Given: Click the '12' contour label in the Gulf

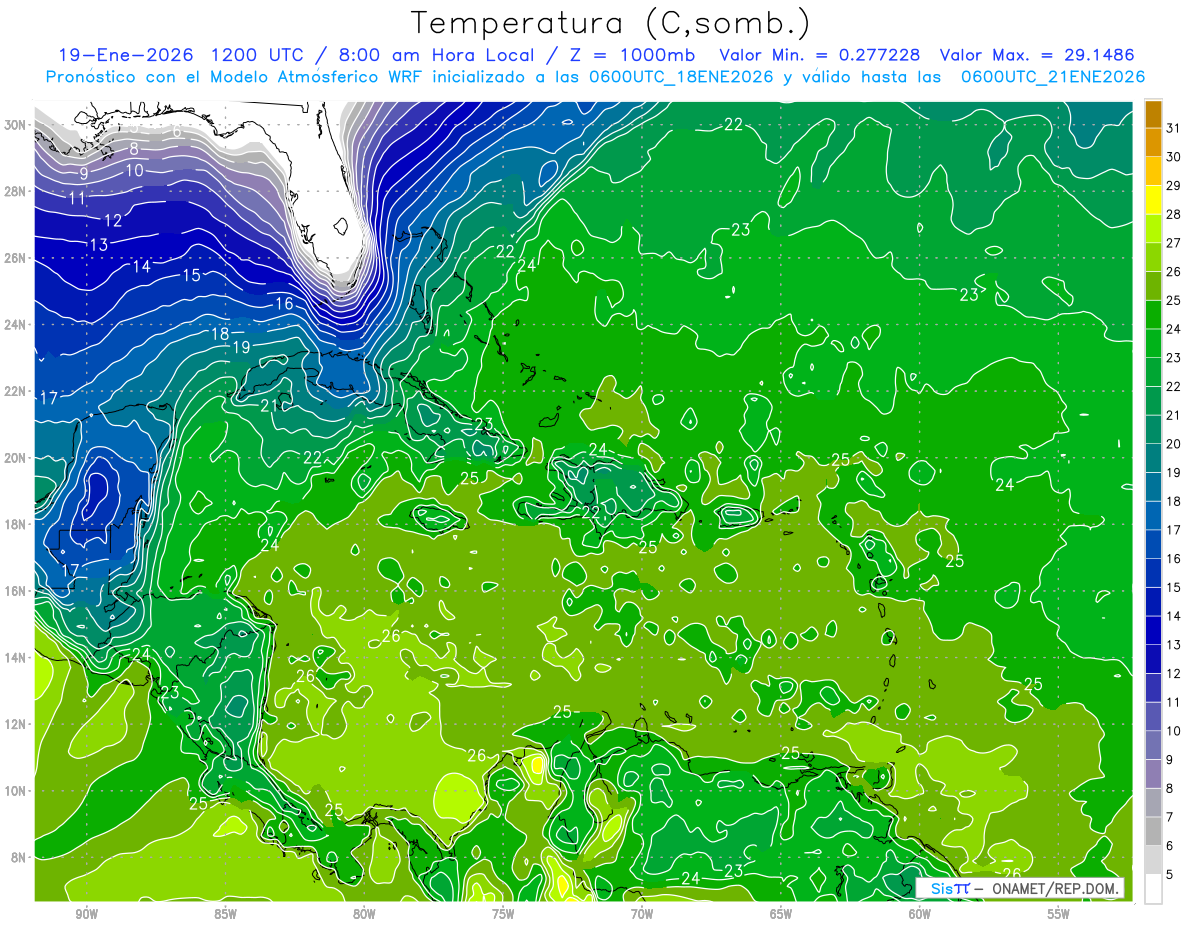Looking at the screenshot, I should pyautogui.click(x=113, y=220).
